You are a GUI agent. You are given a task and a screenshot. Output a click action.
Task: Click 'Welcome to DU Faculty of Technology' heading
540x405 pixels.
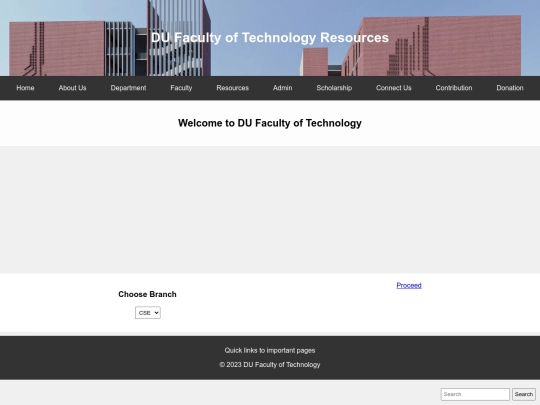coord(270,123)
